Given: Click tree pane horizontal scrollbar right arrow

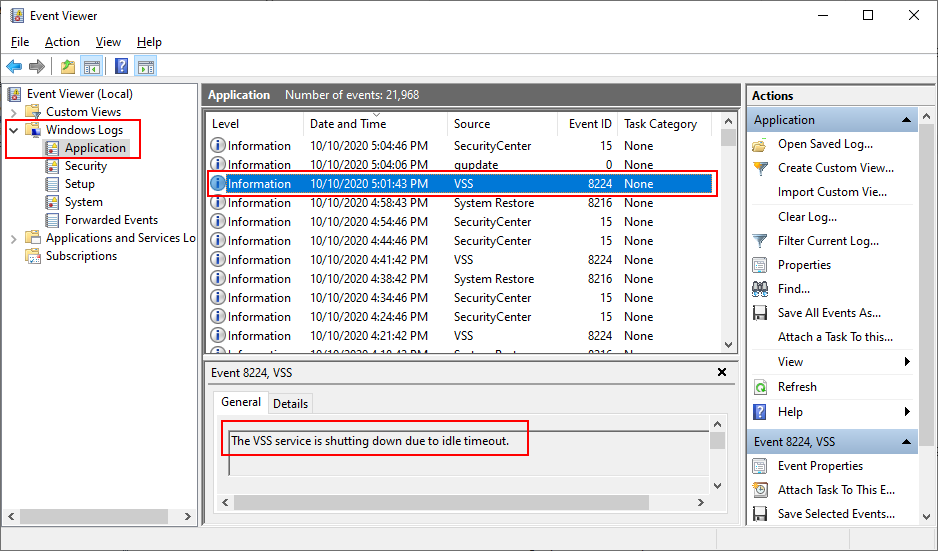Looking at the screenshot, I should point(187,516).
